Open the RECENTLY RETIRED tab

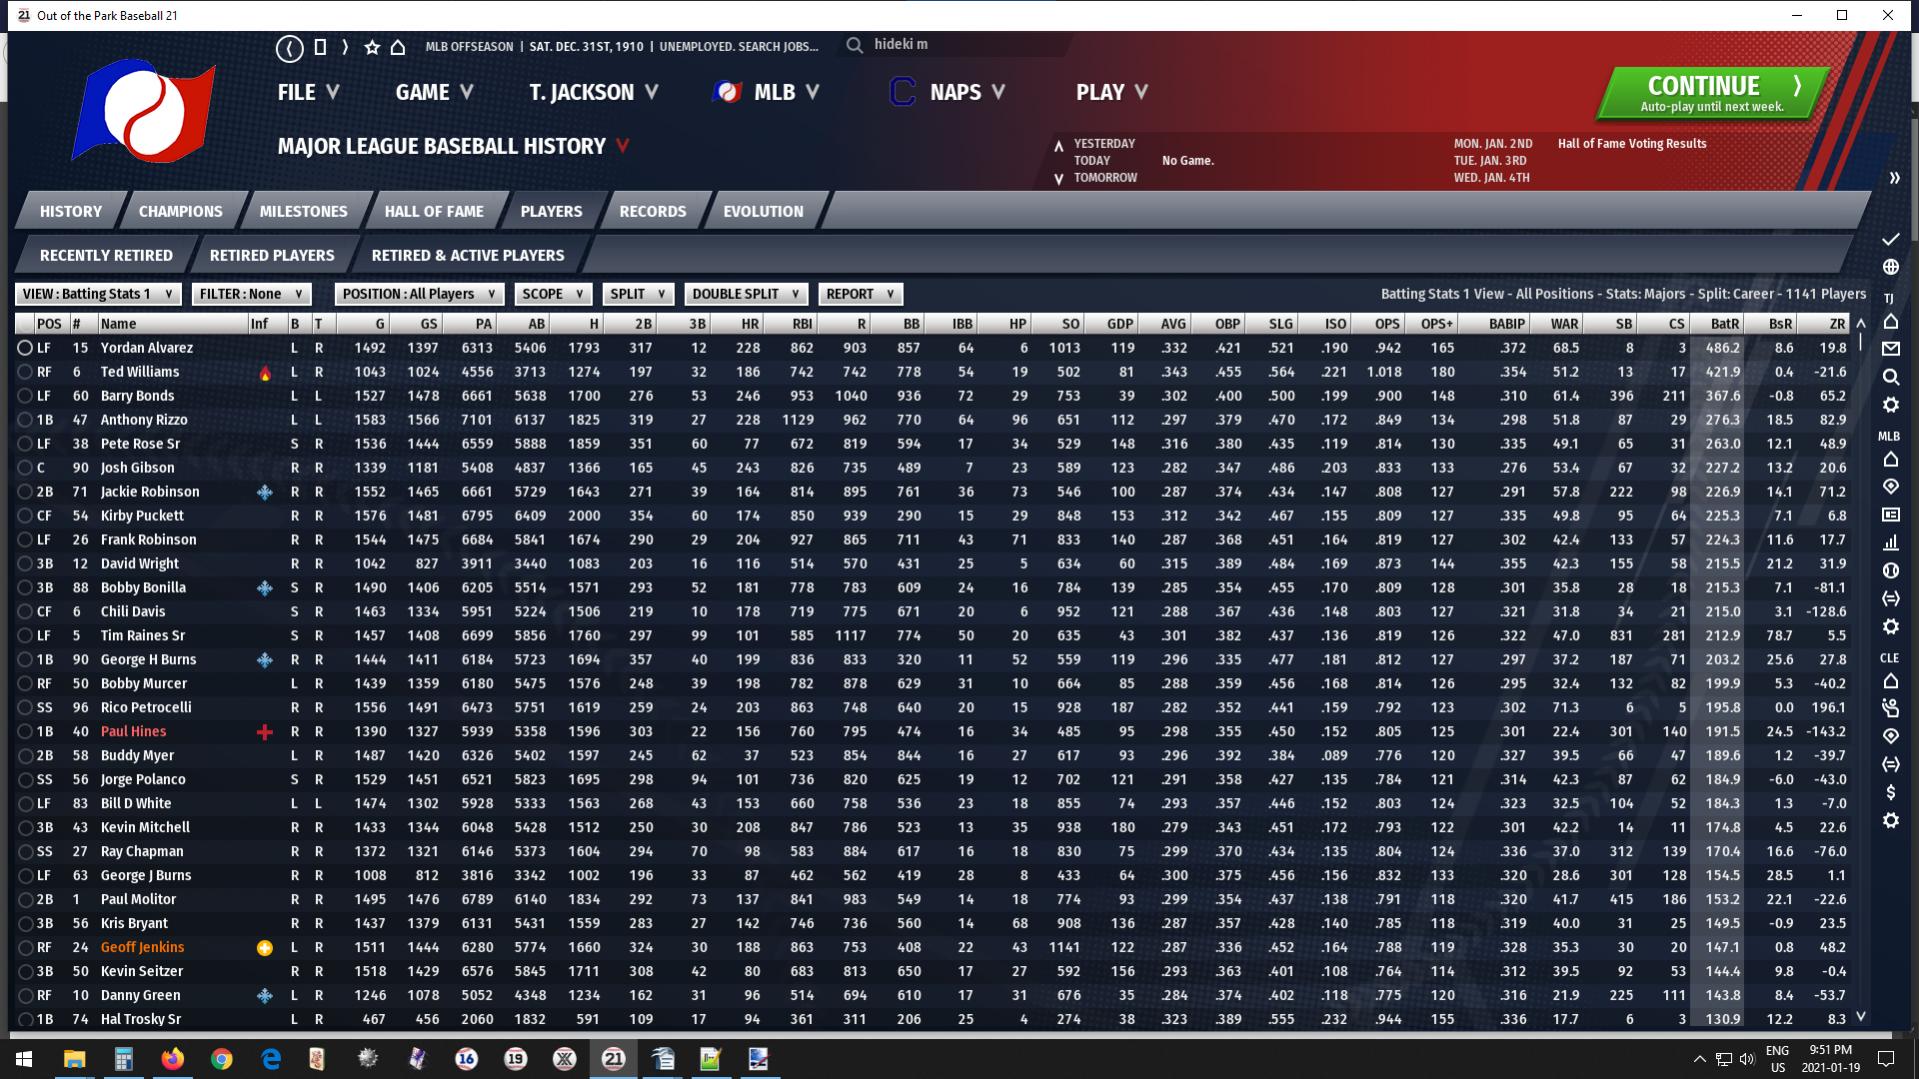click(x=106, y=255)
